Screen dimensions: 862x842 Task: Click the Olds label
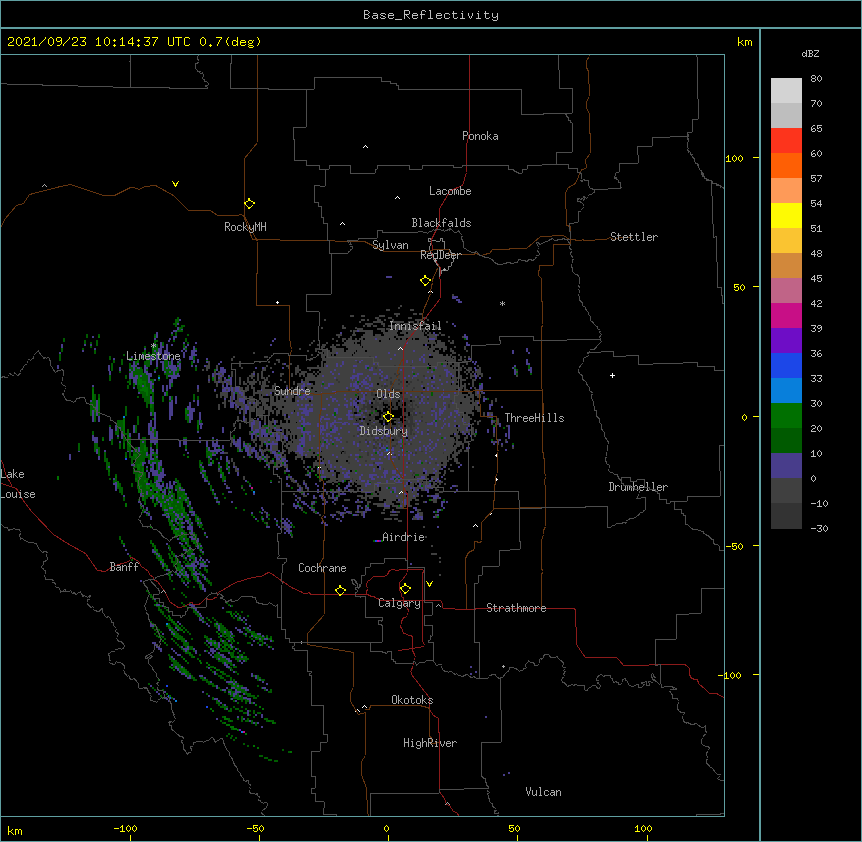388,394
